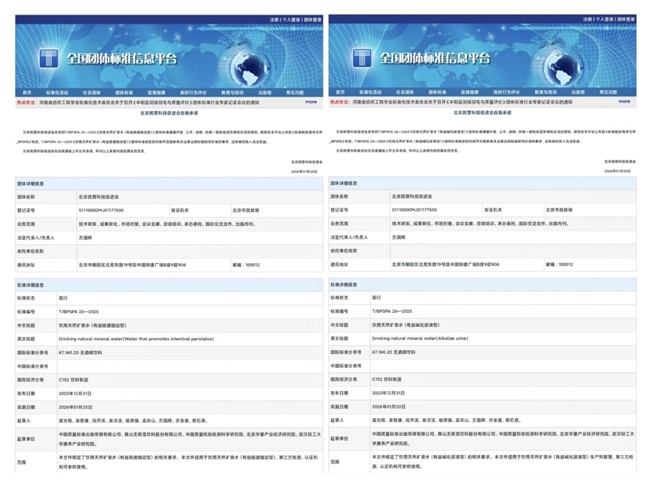Click standard number T/BPSPA 26—2025

(392, 311)
